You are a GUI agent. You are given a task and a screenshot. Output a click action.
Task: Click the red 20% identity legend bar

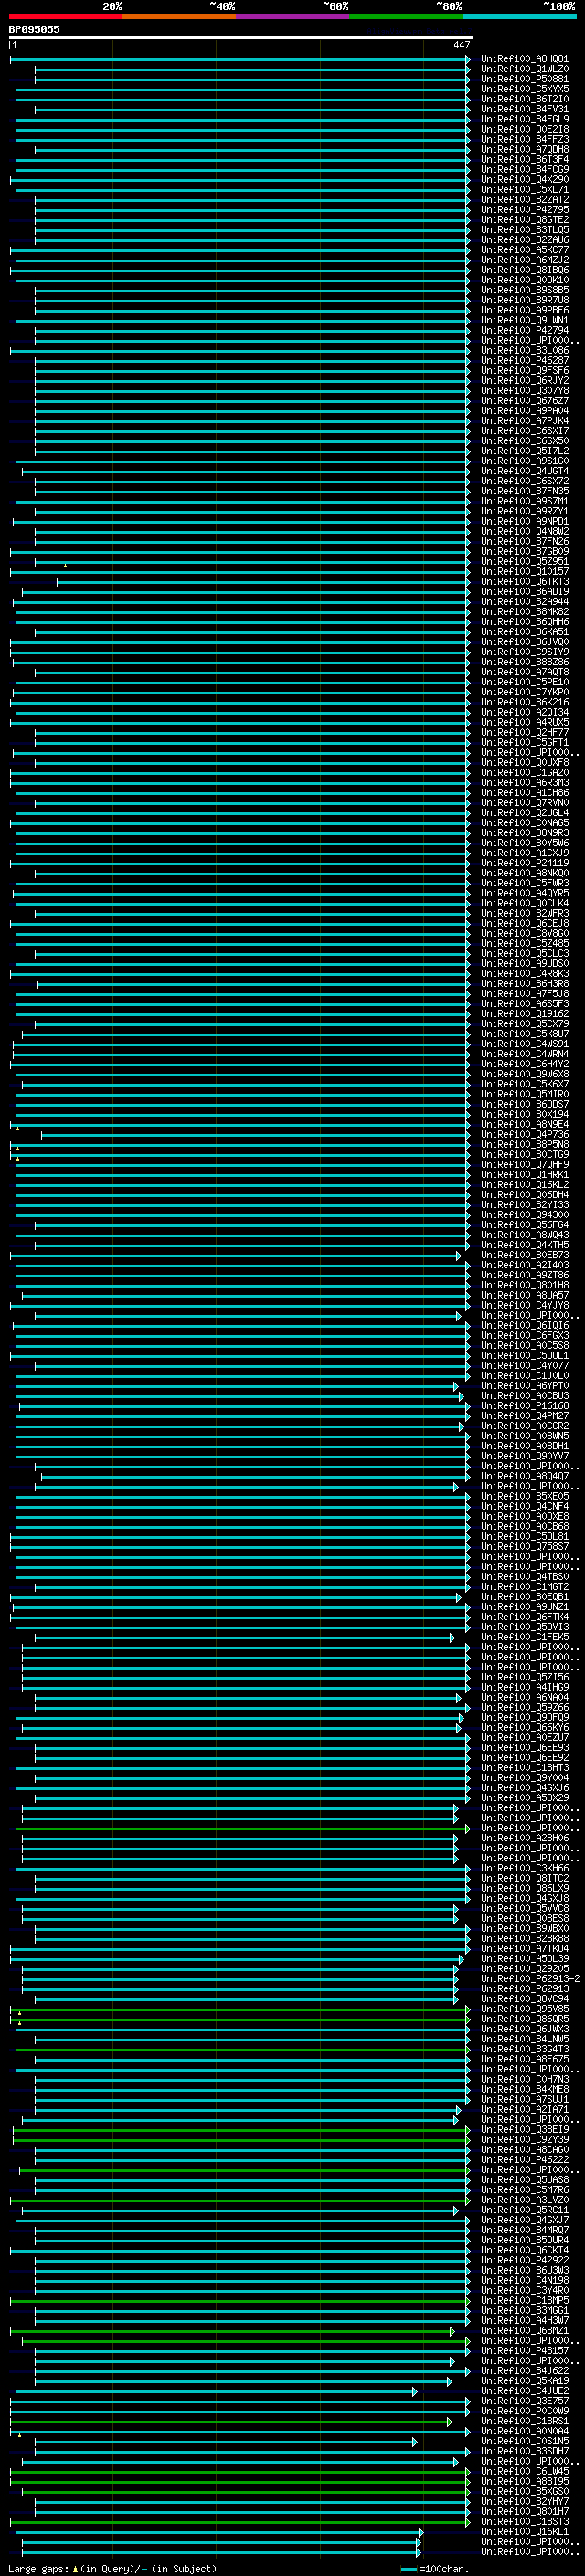66,16
